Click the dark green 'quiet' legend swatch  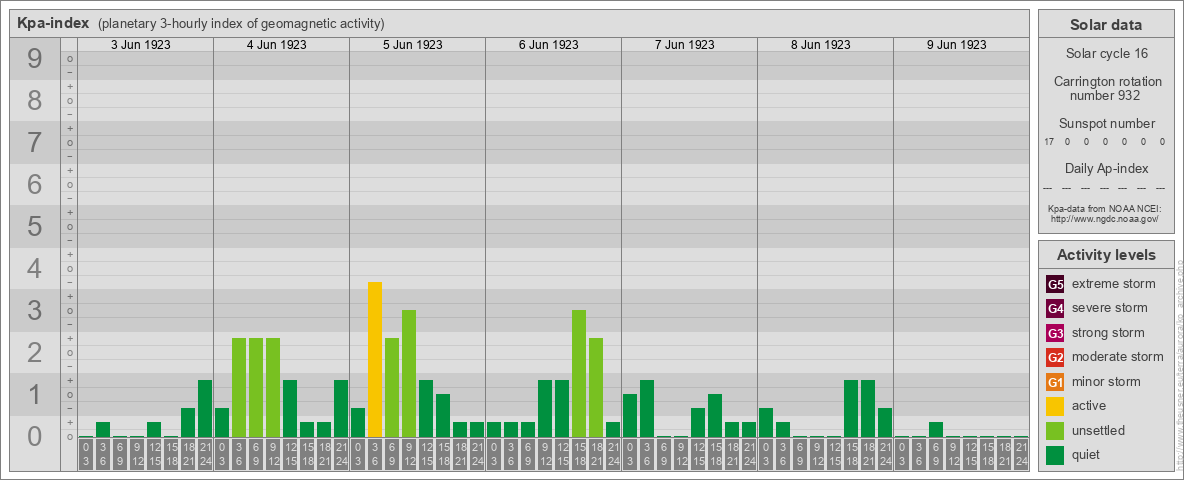(1055, 454)
